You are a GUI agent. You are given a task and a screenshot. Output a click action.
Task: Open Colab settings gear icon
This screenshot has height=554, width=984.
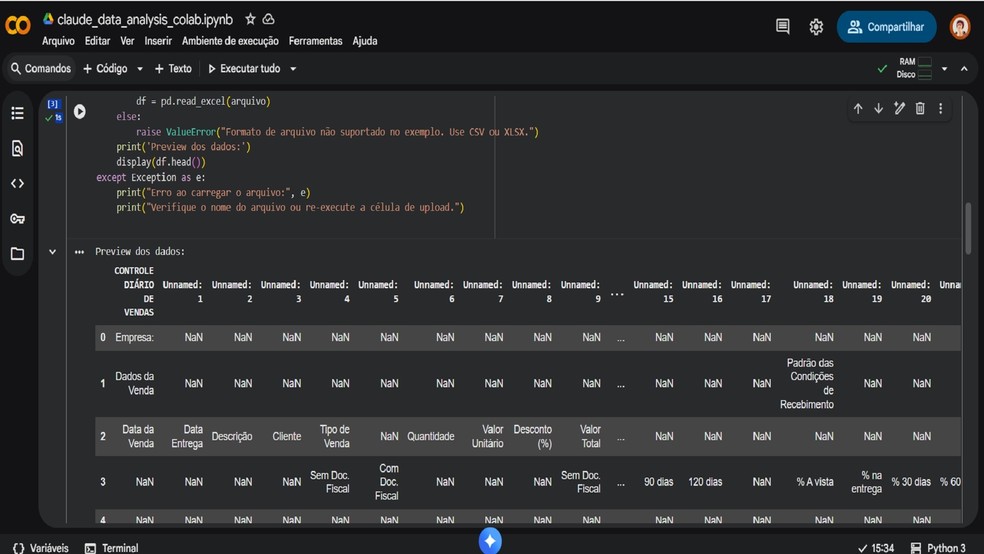[816, 27]
